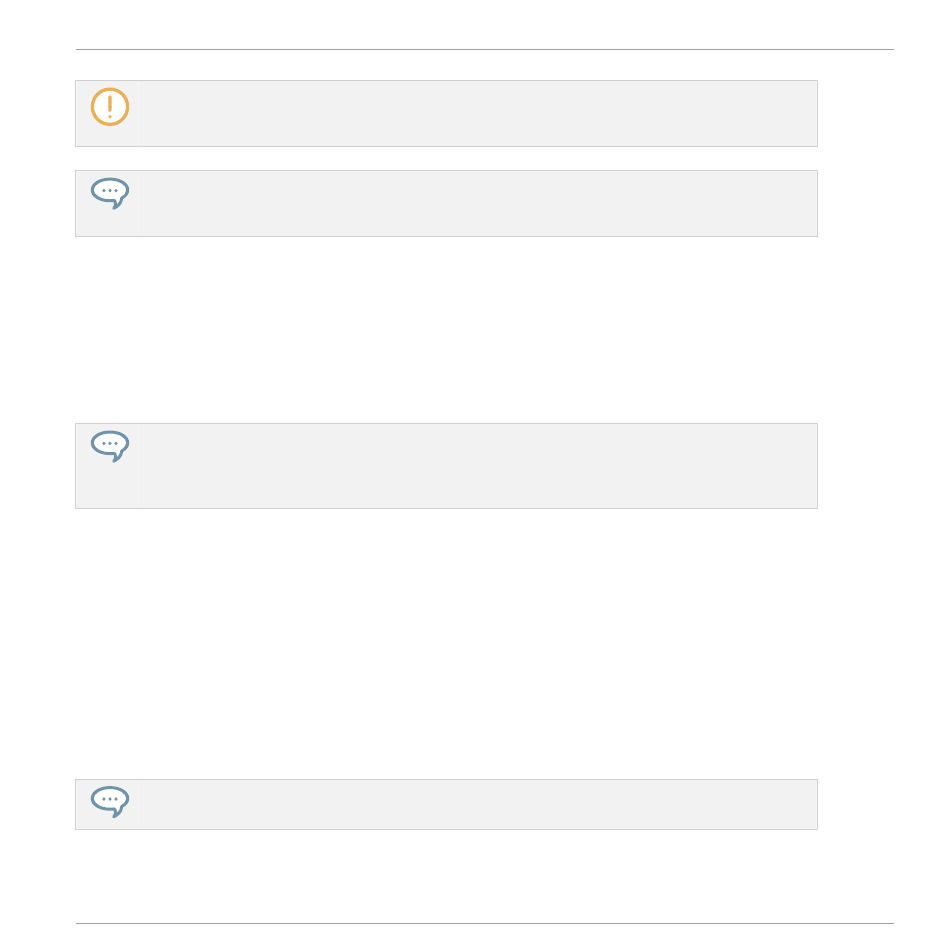
Task: Click the horizontal footer rule line
Action: [485, 923]
